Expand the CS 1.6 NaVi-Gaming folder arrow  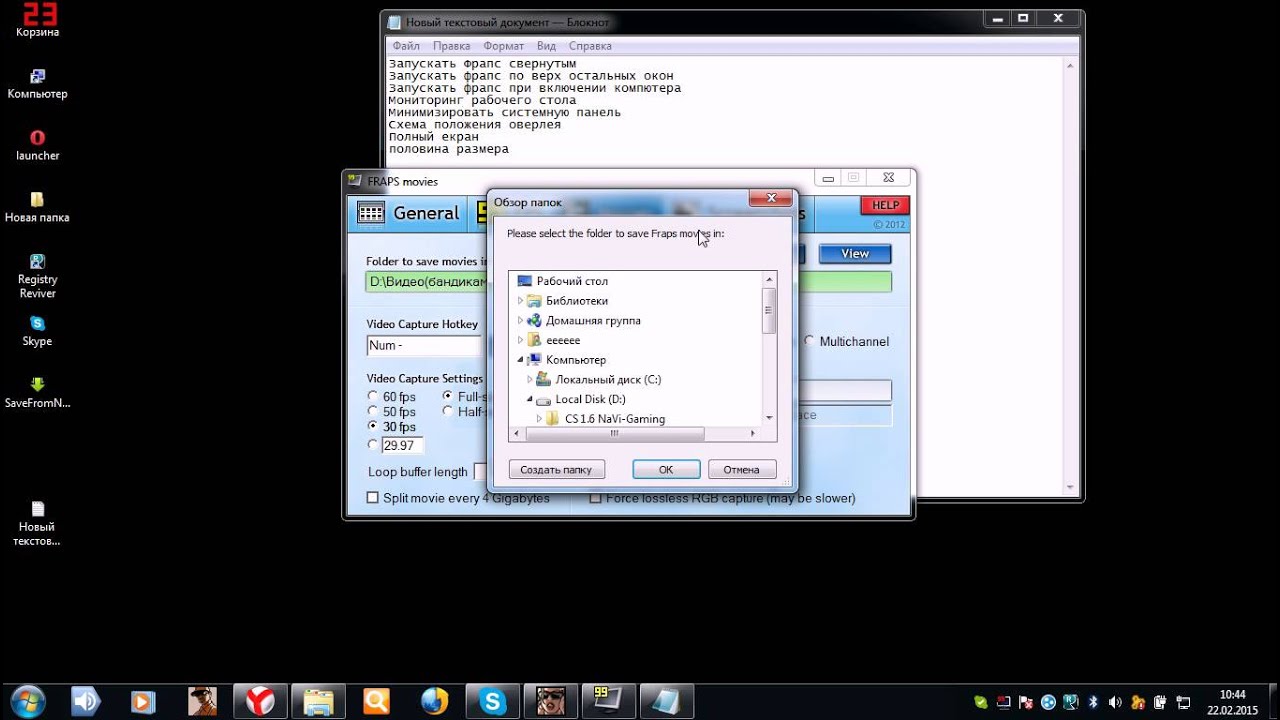[540, 419]
